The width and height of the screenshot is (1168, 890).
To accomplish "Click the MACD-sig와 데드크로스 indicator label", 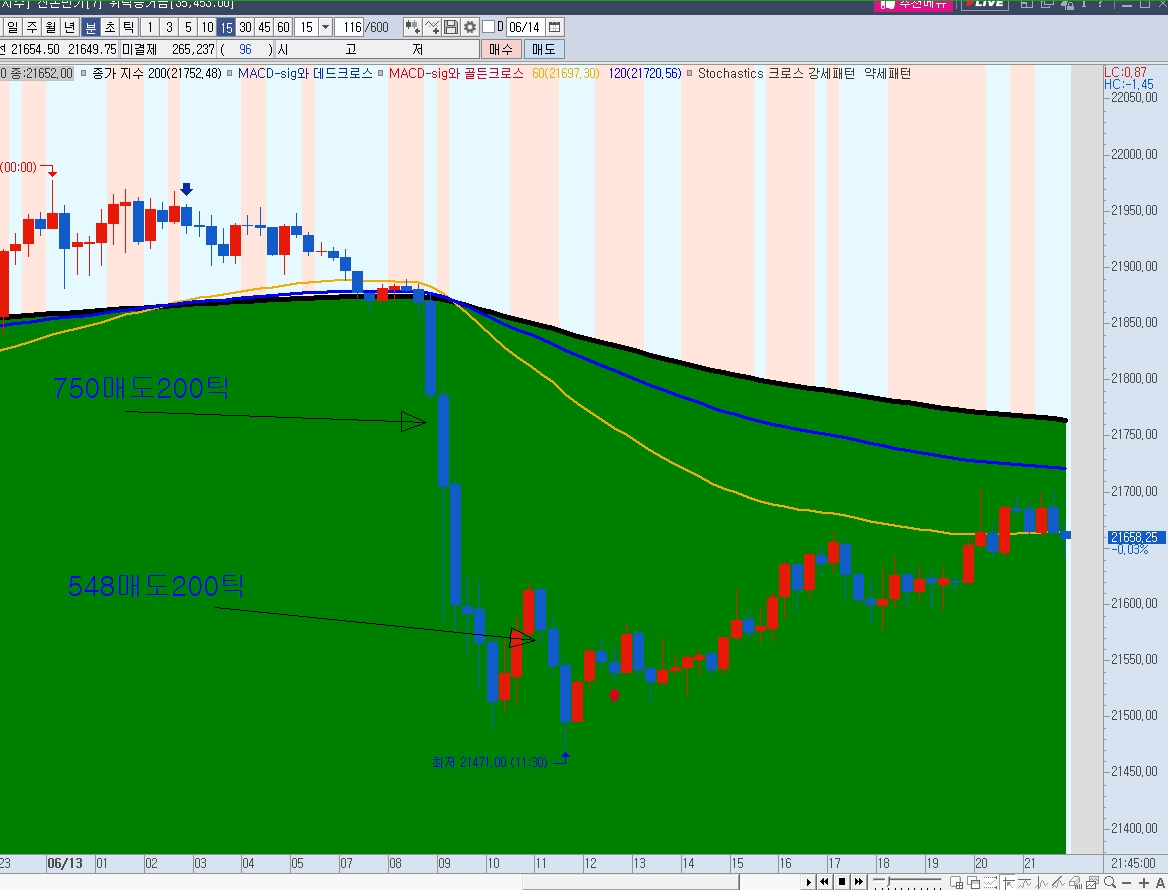I will point(305,73).
